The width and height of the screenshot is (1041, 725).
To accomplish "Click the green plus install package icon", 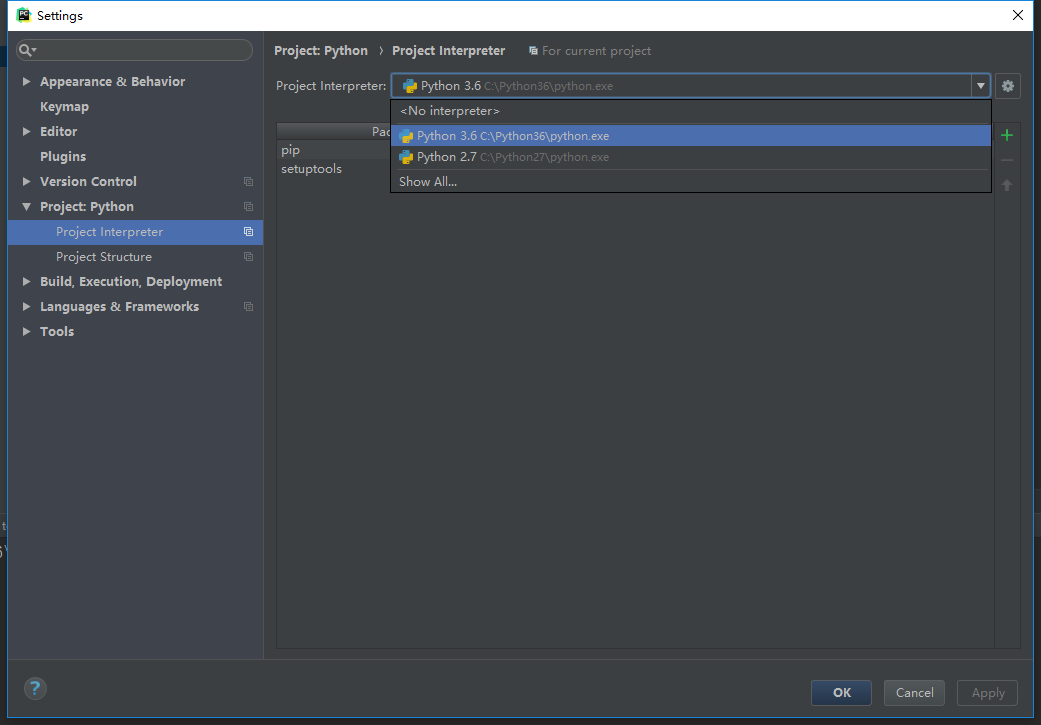I will click(1006, 135).
